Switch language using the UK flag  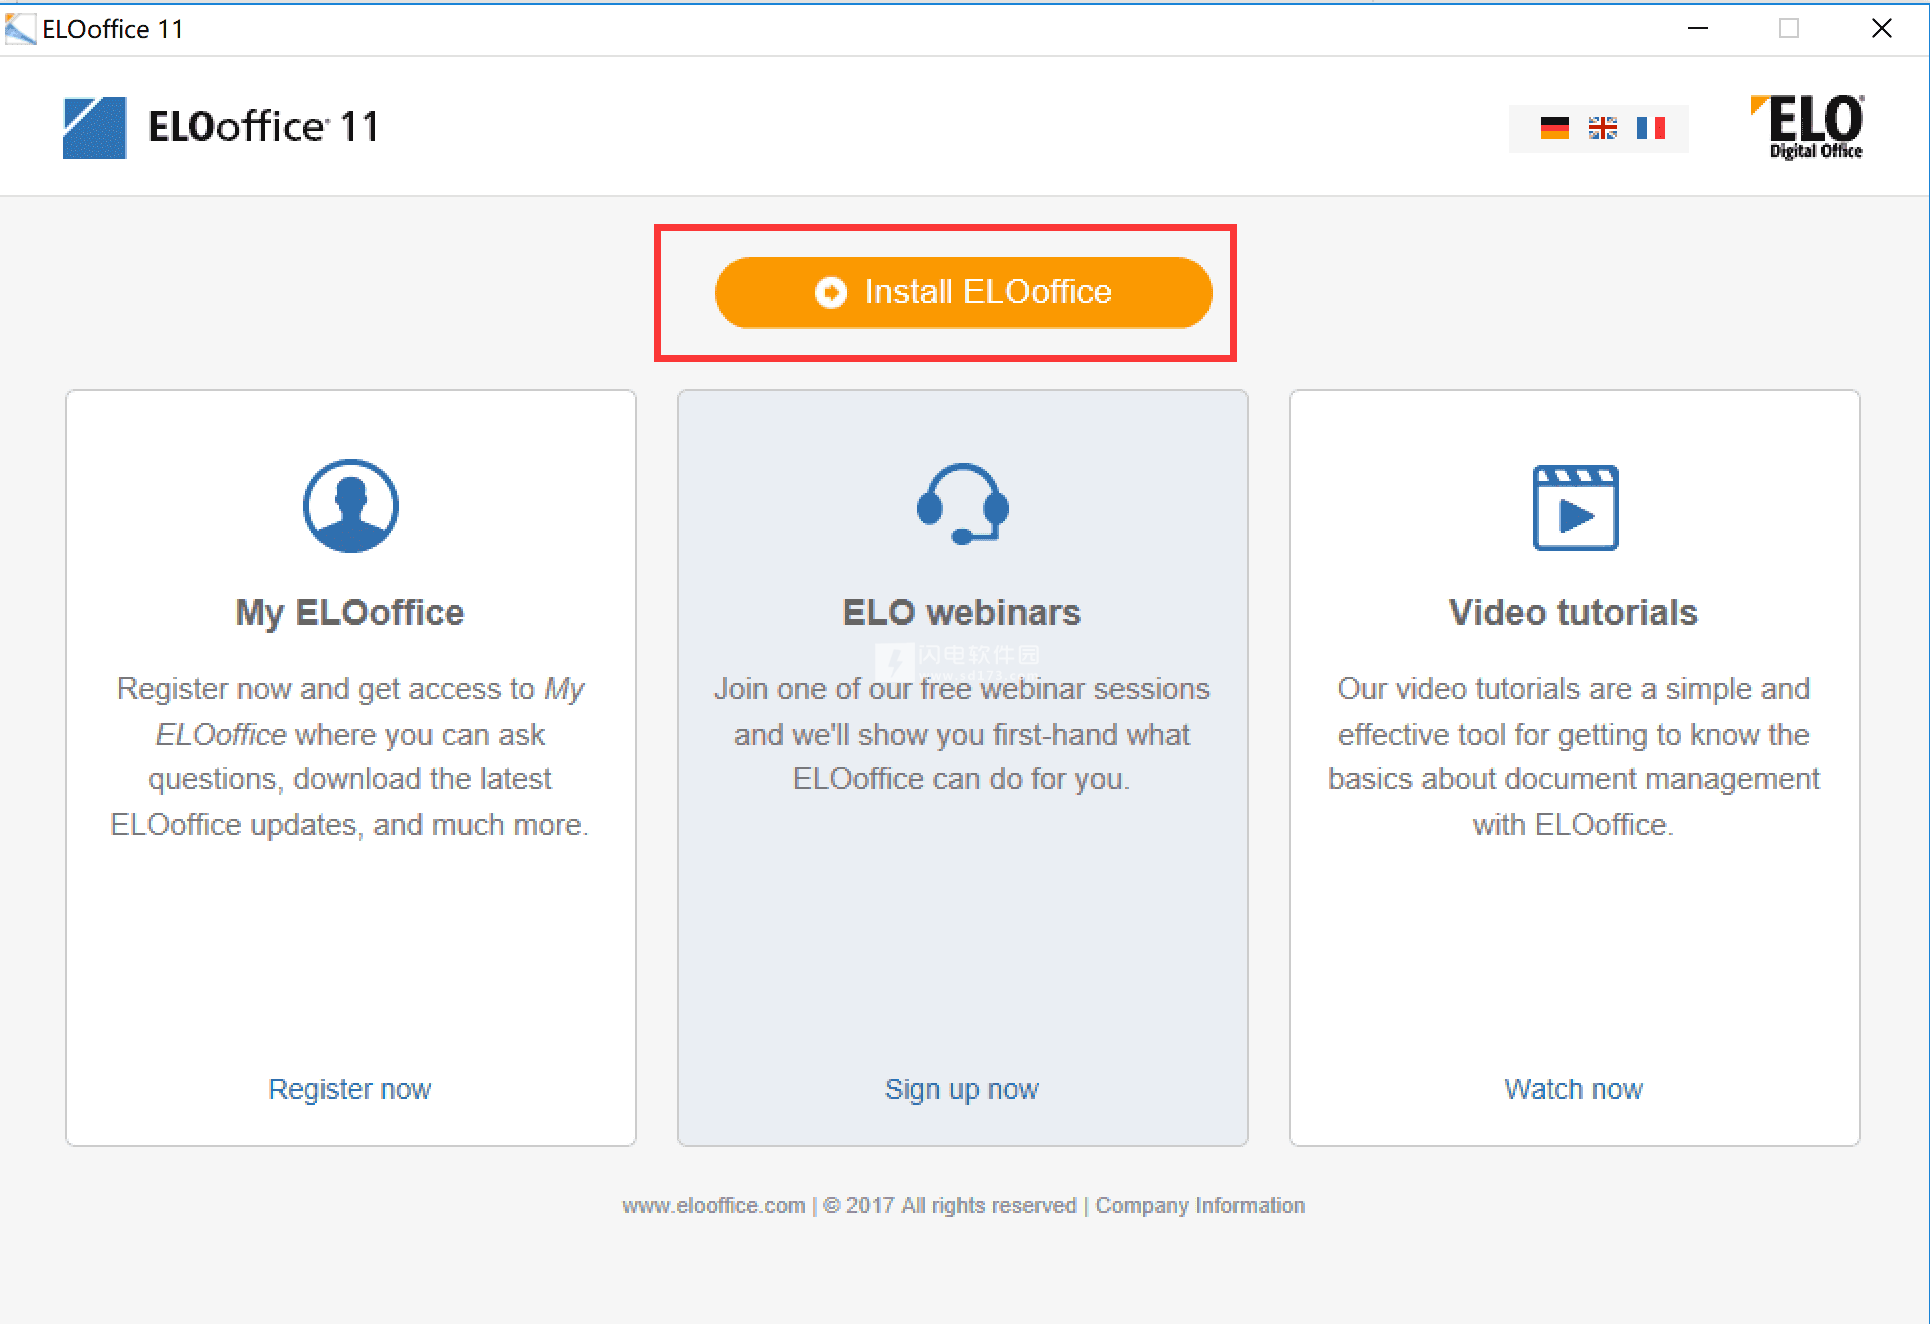click(1602, 128)
